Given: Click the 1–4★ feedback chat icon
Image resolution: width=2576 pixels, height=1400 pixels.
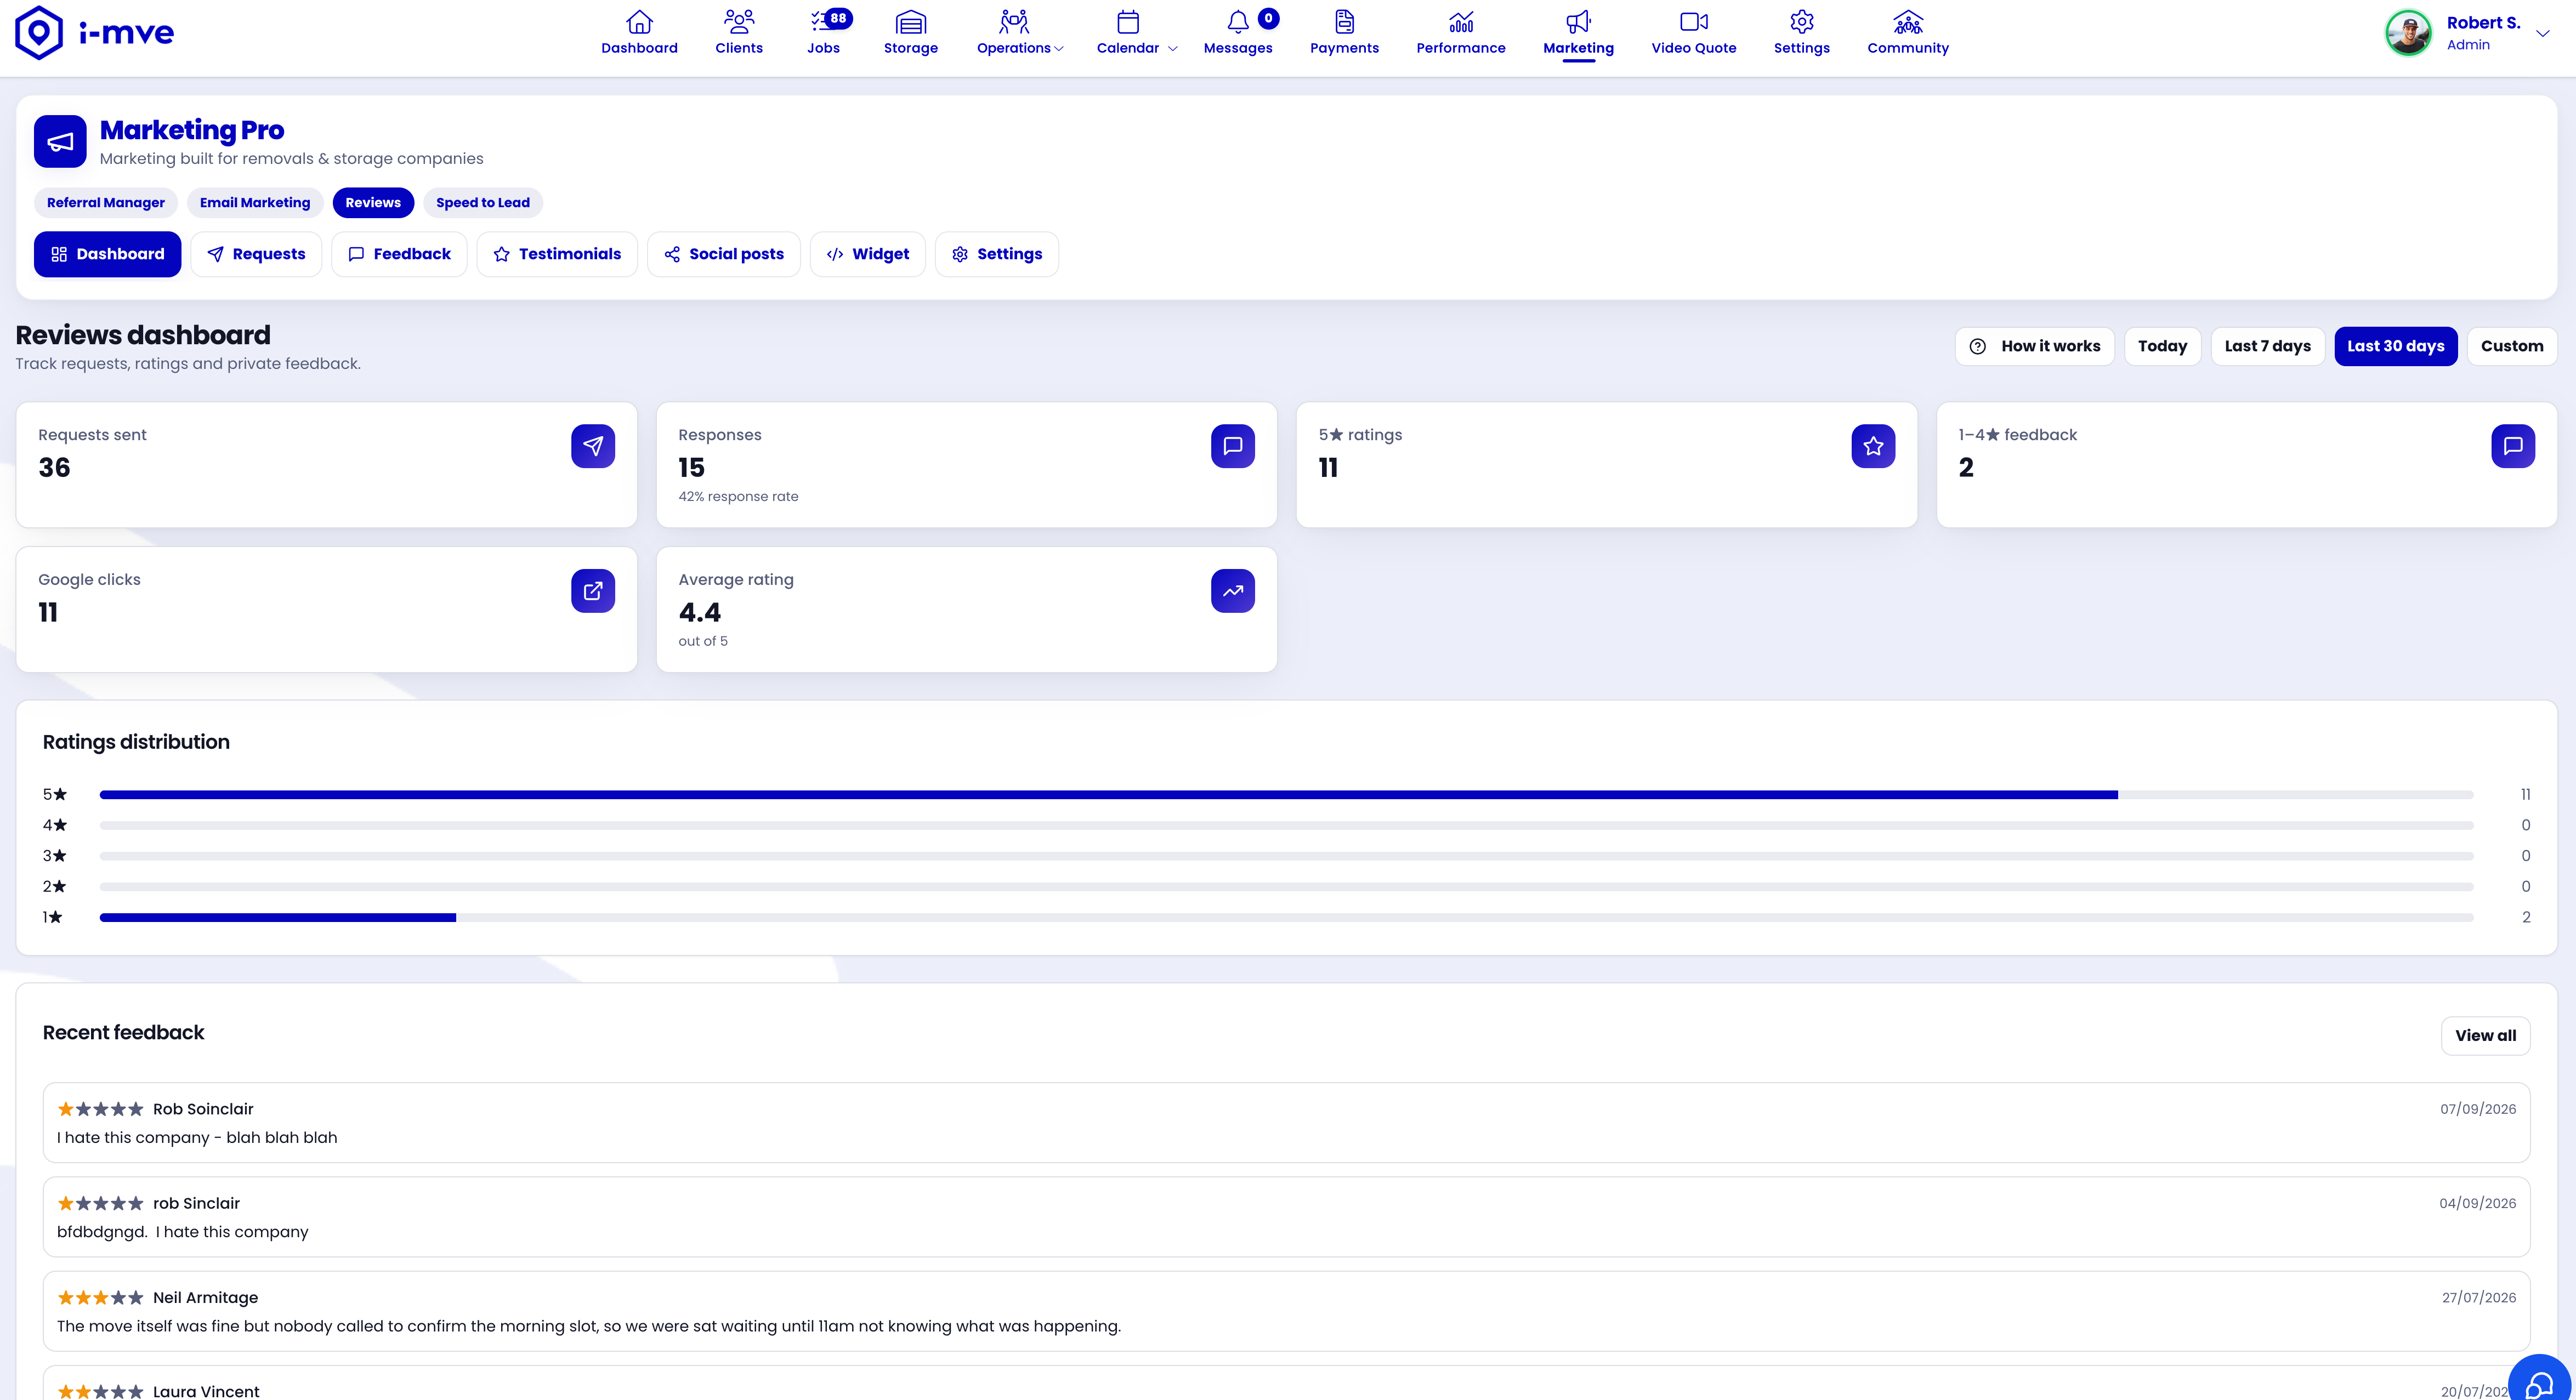Looking at the screenshot, I should (x=2513, y=446).
